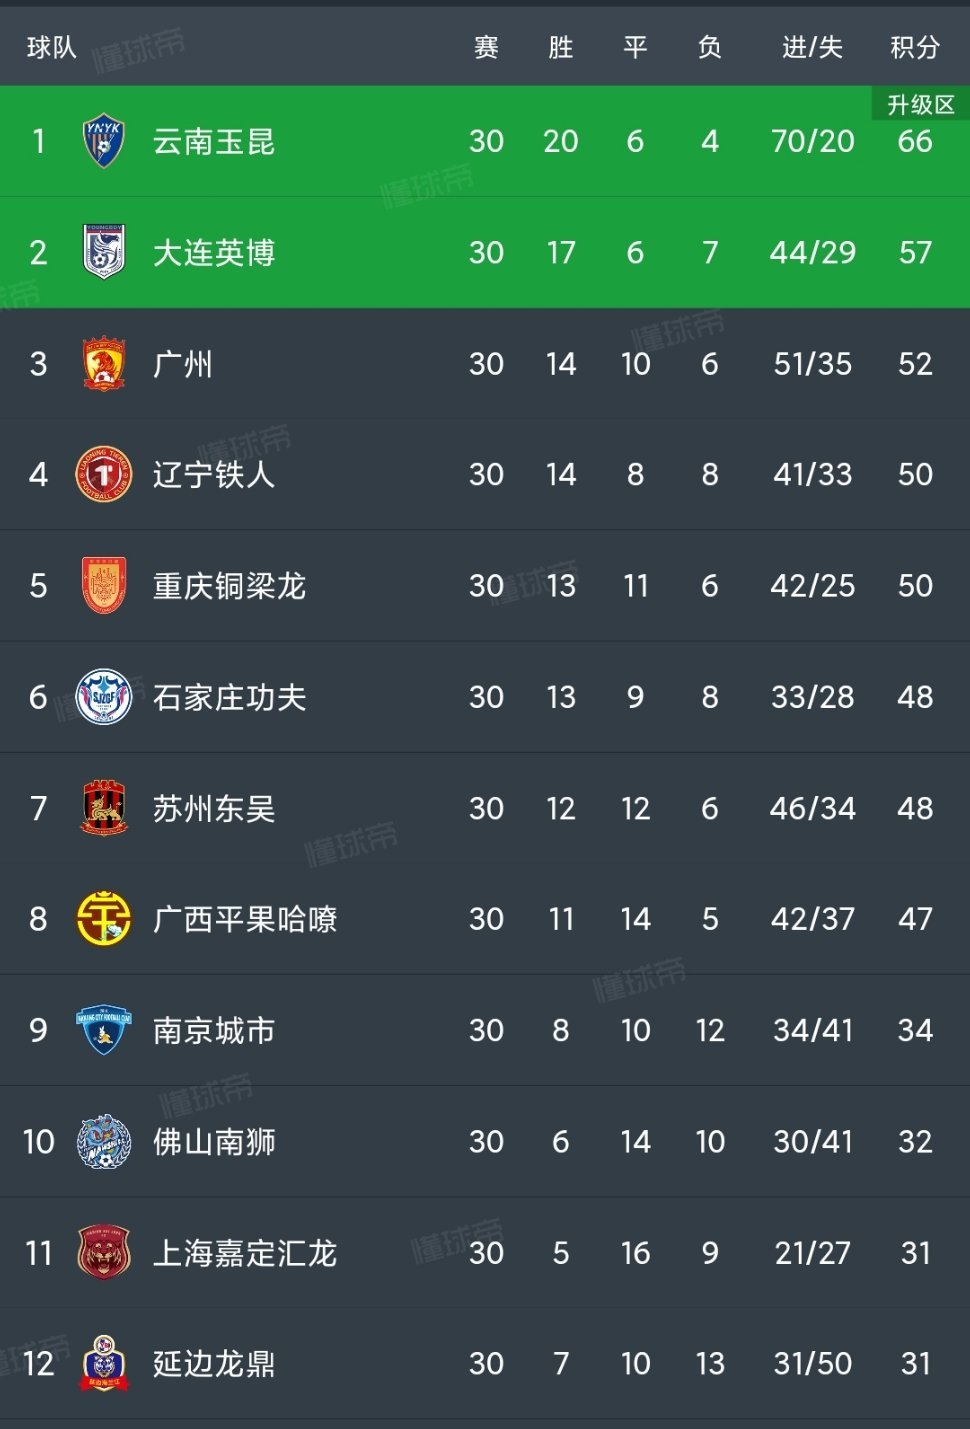
Task: Click the 积分 column header
Action: [x=915, y=47]
